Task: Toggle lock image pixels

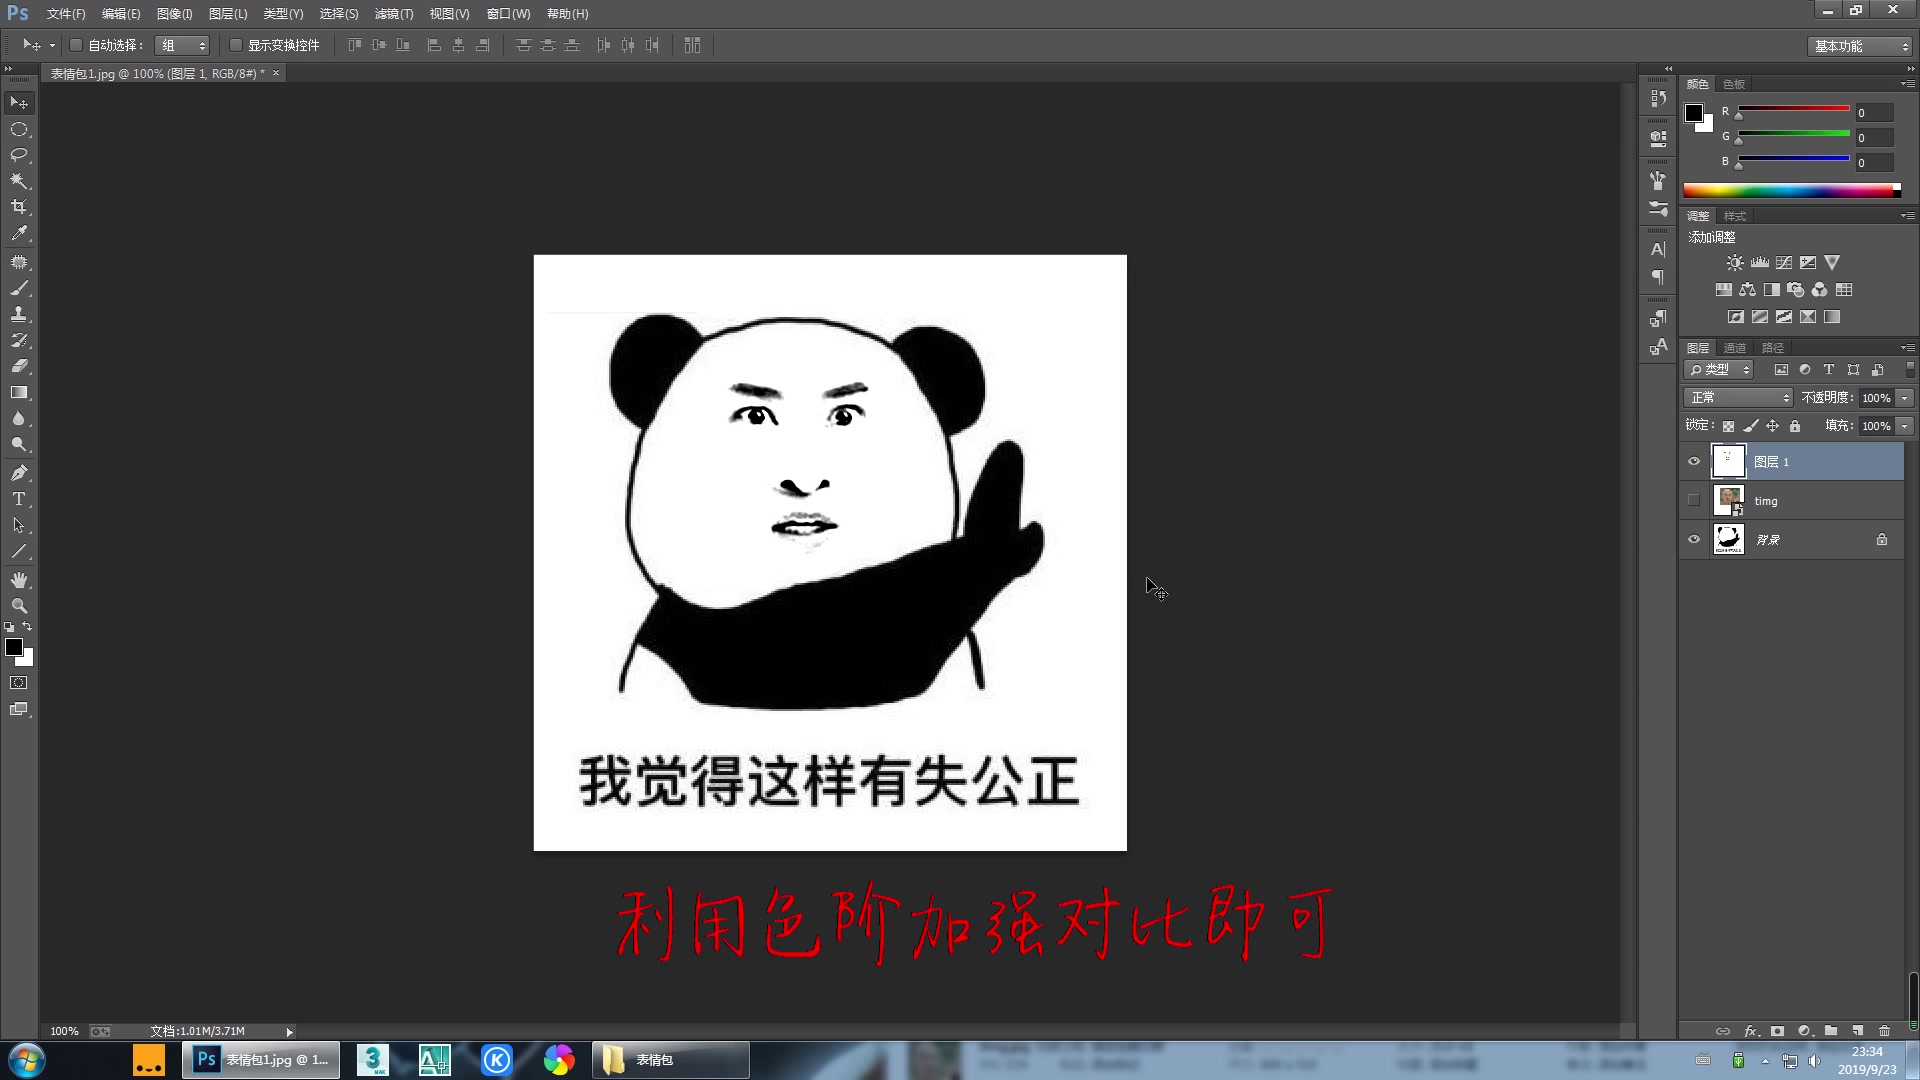Action: tap(1751, 426)
